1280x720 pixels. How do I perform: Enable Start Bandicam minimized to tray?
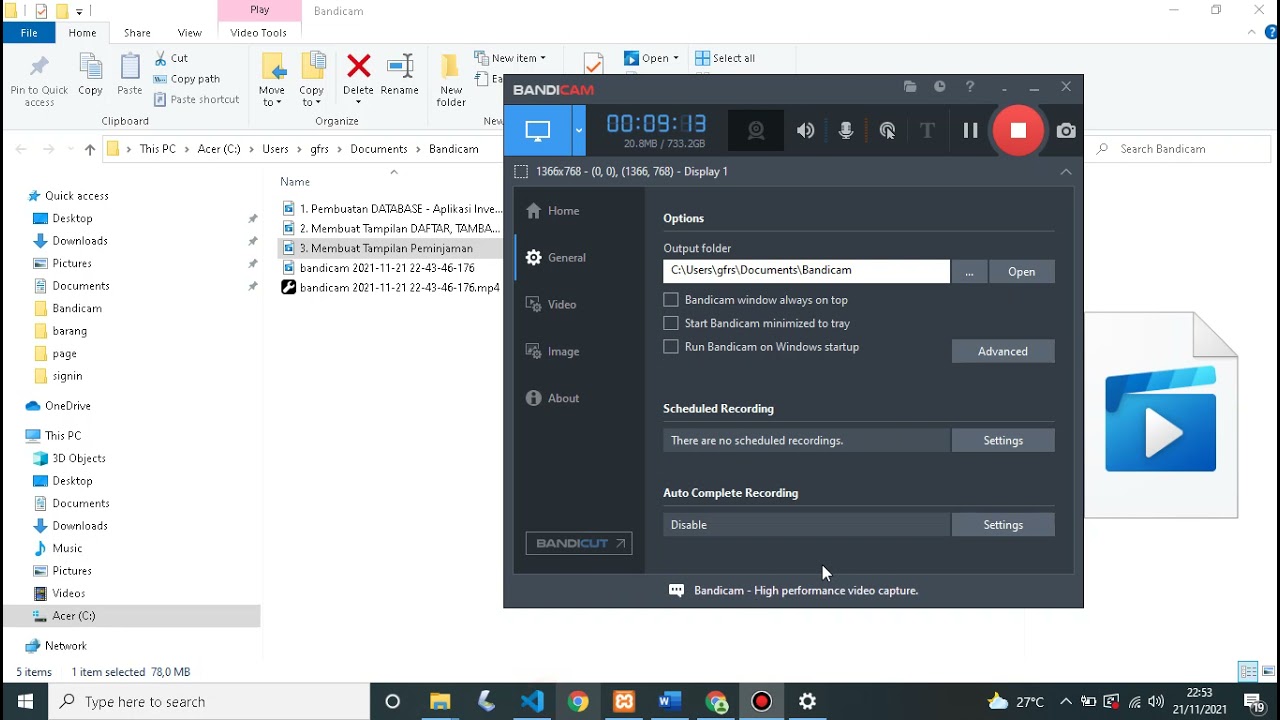(x=671, y=323)
